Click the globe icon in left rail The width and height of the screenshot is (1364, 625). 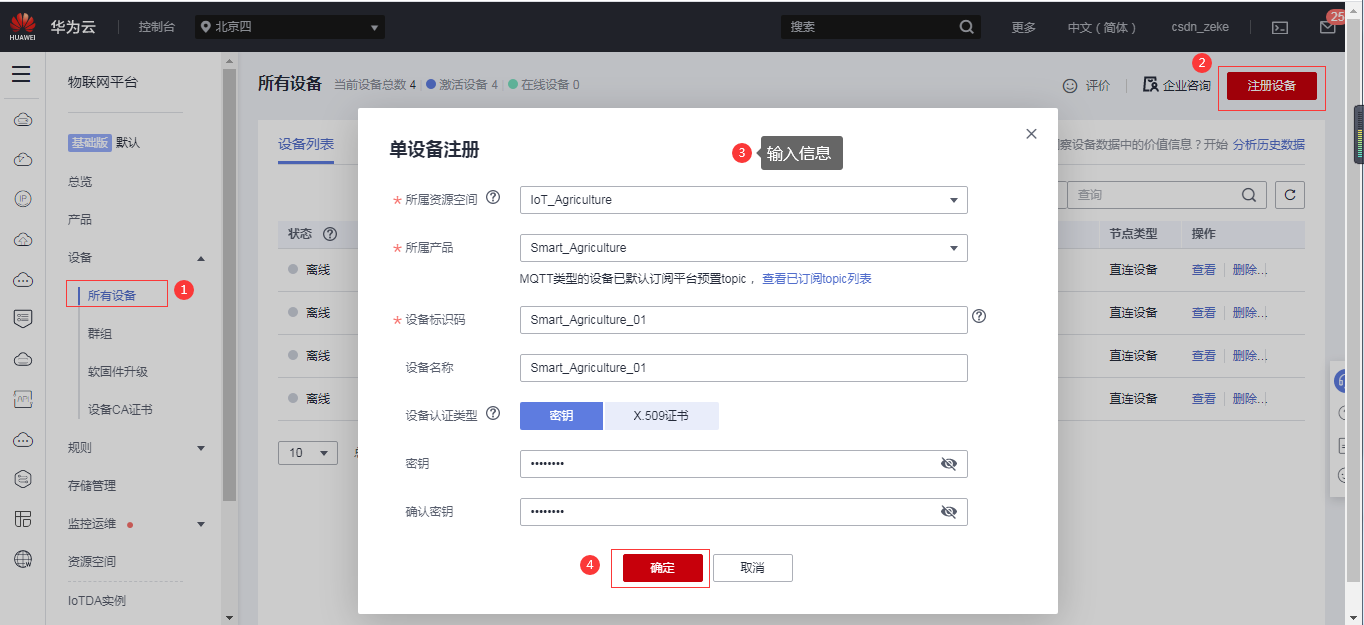[x=22, y=559]
